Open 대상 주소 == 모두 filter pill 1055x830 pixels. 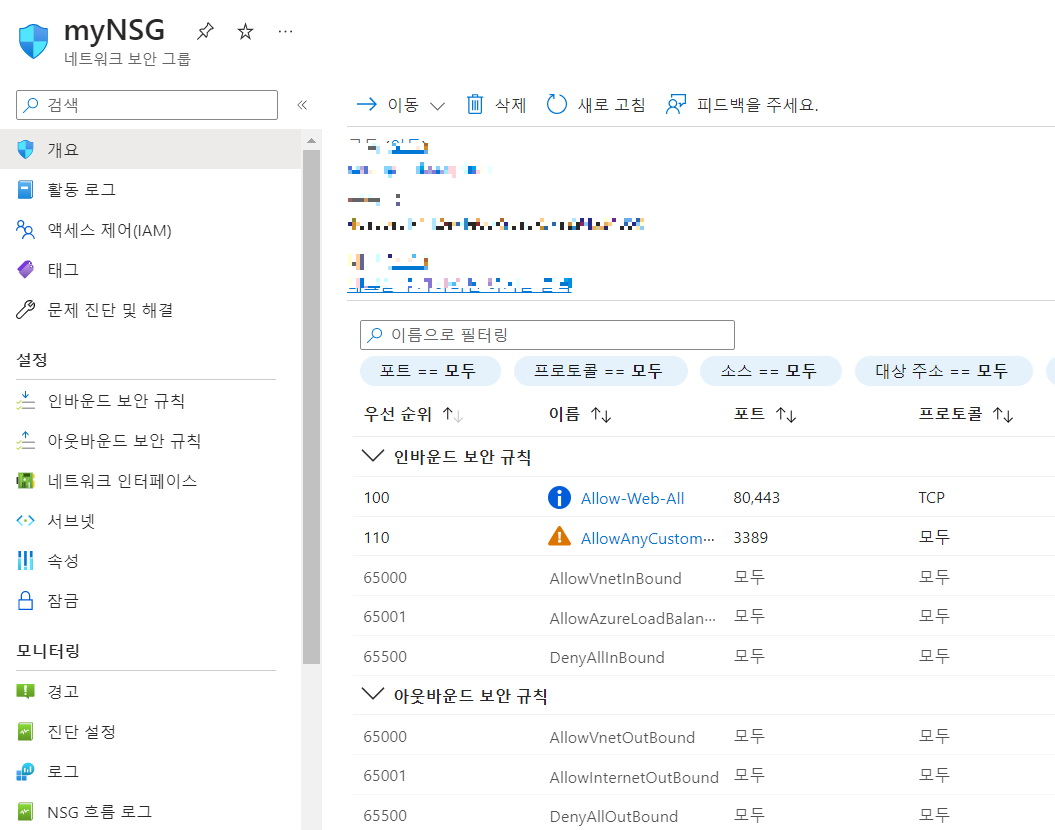pyautogui.click(x=943, y=371)
